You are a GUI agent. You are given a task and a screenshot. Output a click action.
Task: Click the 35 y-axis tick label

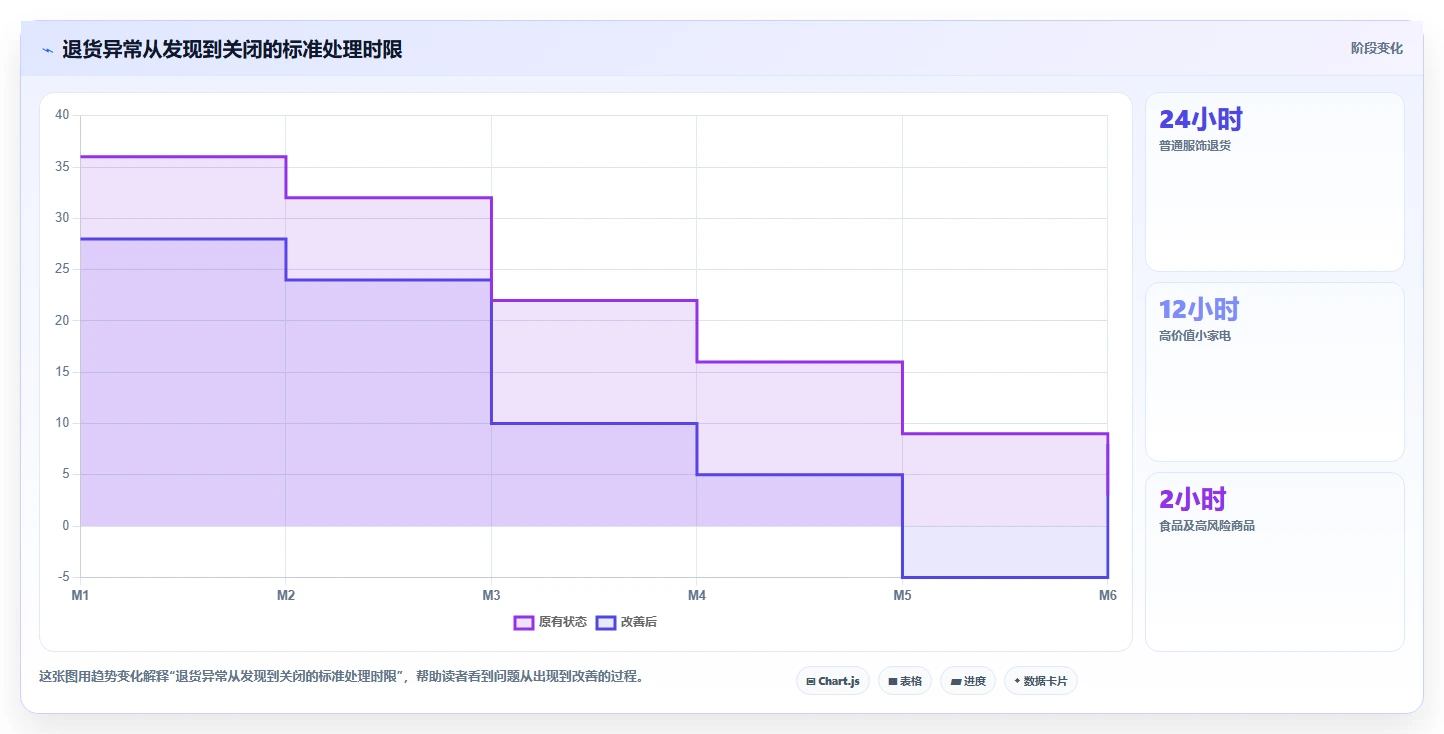coord(62,167)
